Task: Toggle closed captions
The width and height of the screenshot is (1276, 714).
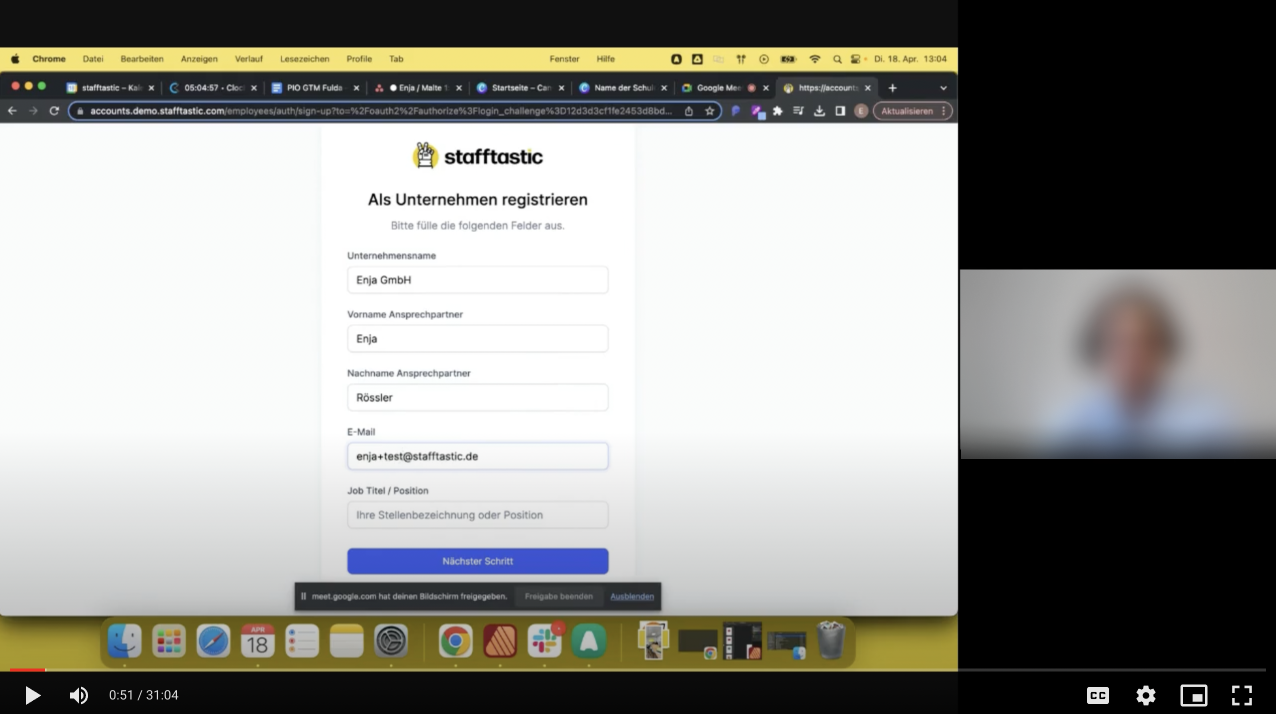Action: [1098, 695]
